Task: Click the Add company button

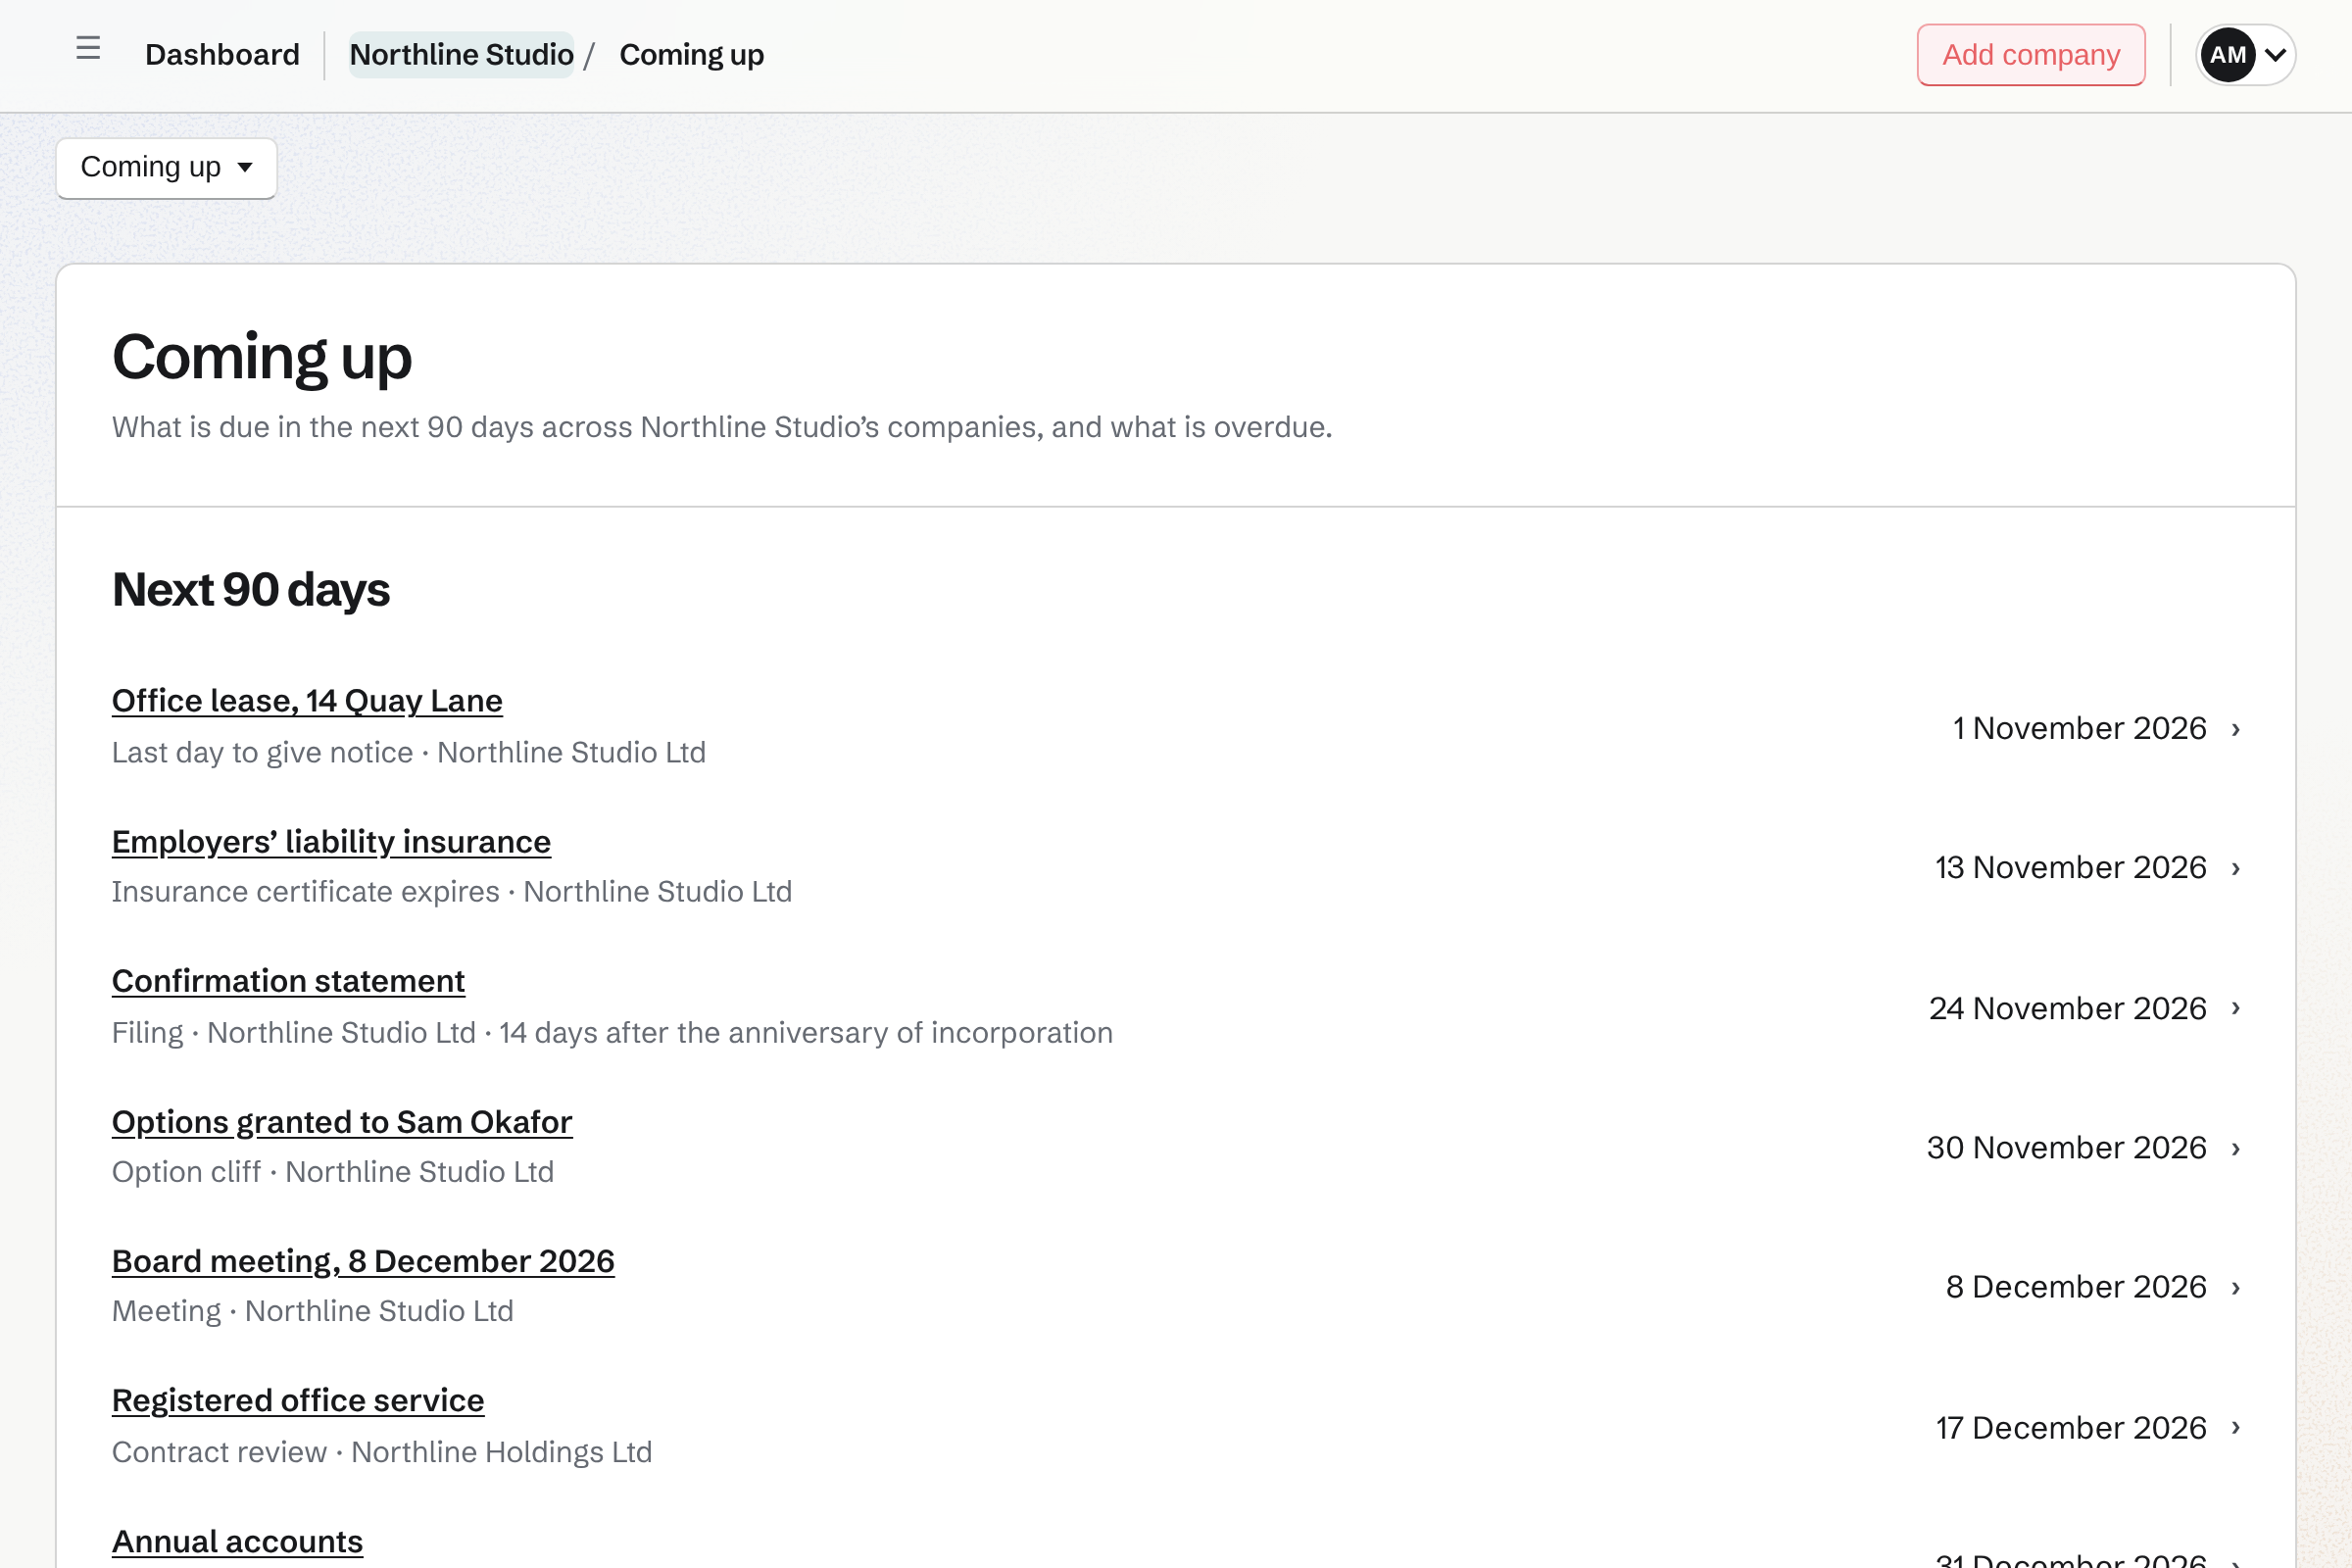Action: click(2030, 55)
